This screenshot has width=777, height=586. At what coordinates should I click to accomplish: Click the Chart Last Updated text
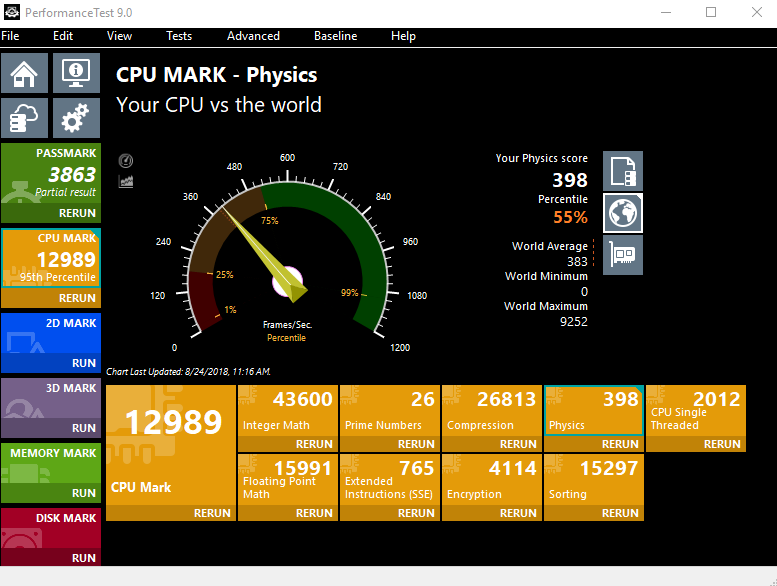(188, 372)
